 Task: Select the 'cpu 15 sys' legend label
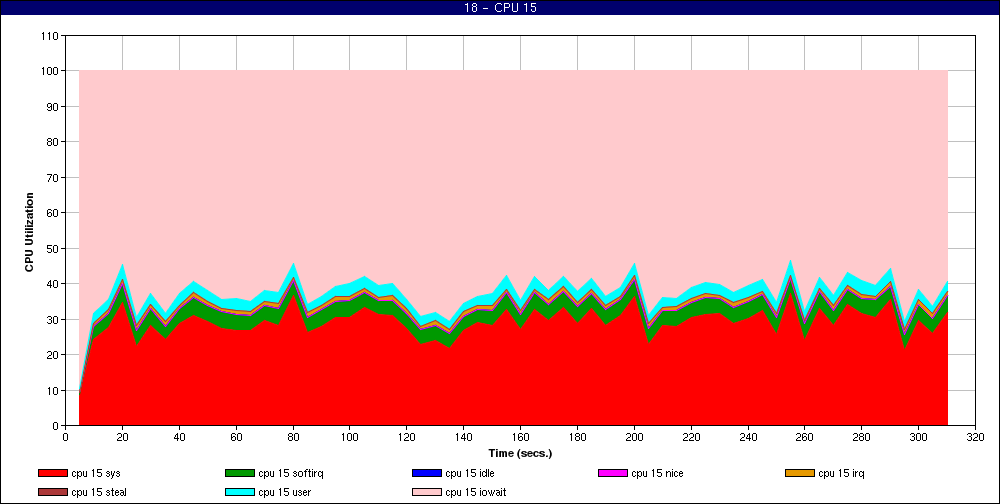[x=96, y=473]
